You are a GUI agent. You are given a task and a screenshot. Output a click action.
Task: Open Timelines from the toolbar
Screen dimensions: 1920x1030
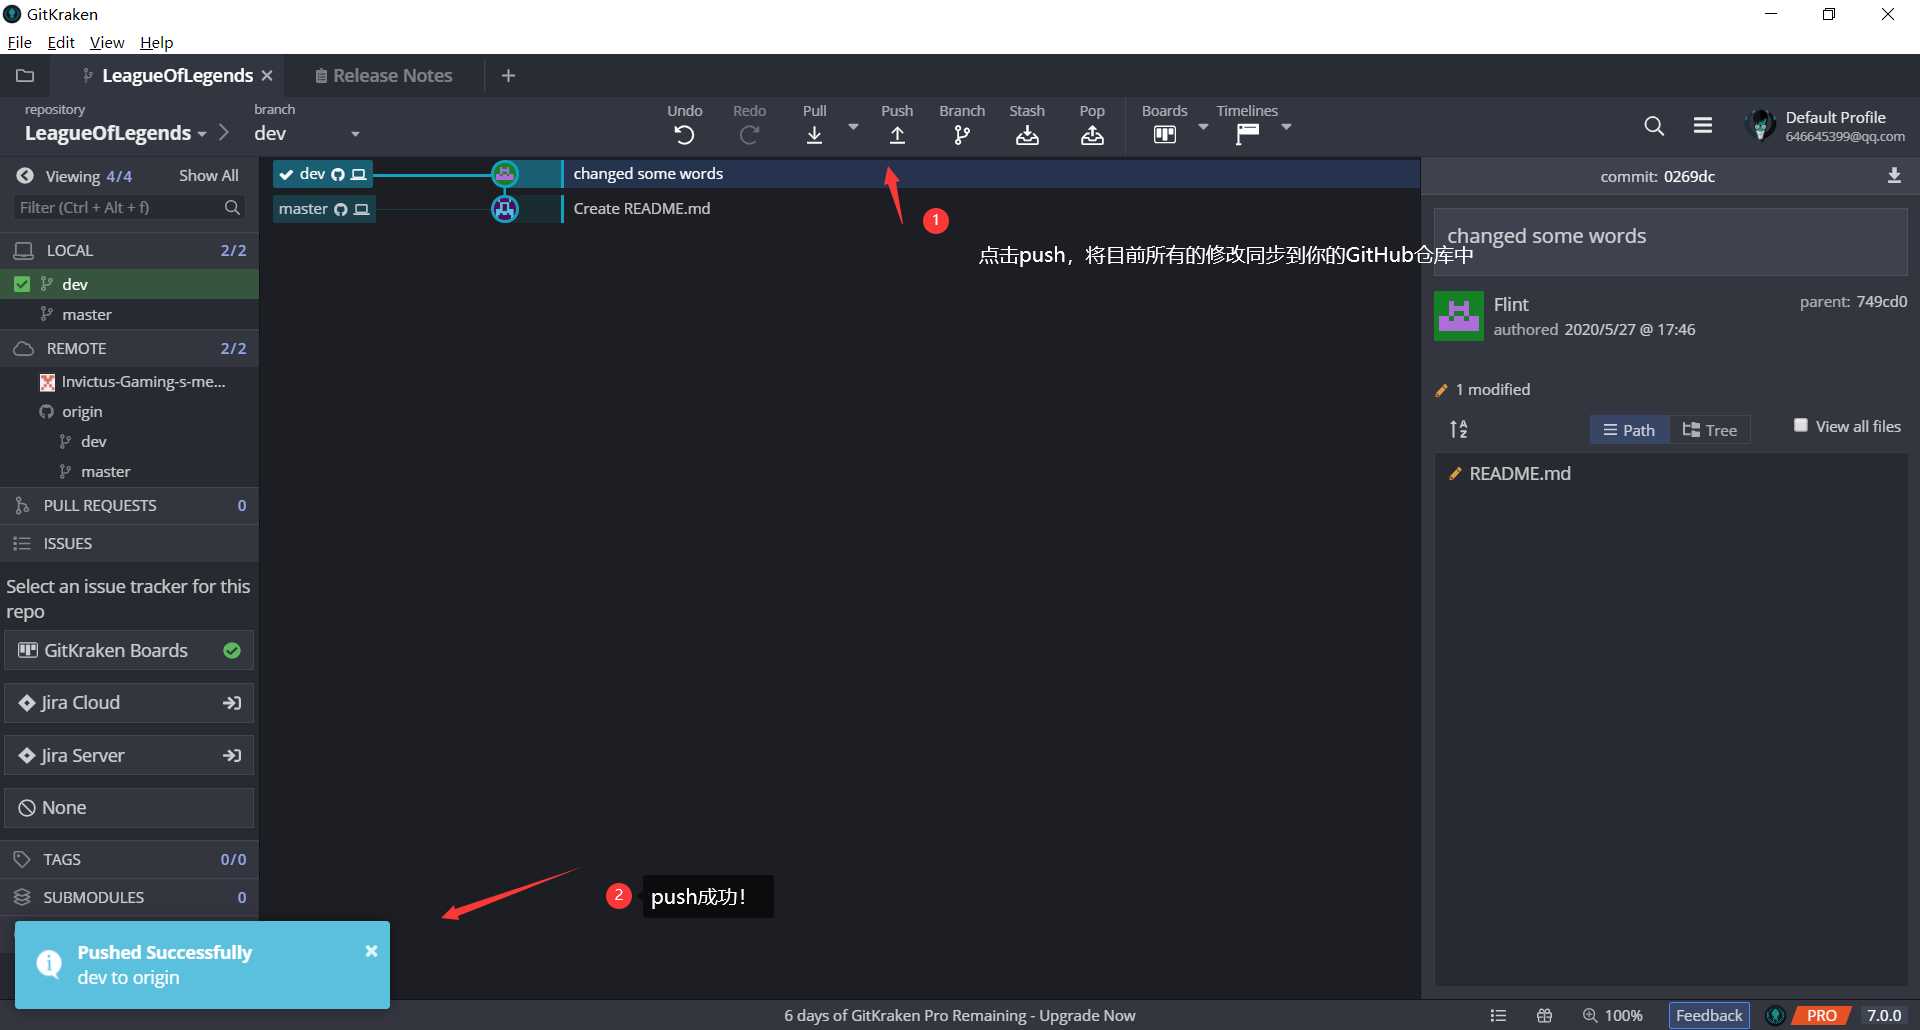1247,134
